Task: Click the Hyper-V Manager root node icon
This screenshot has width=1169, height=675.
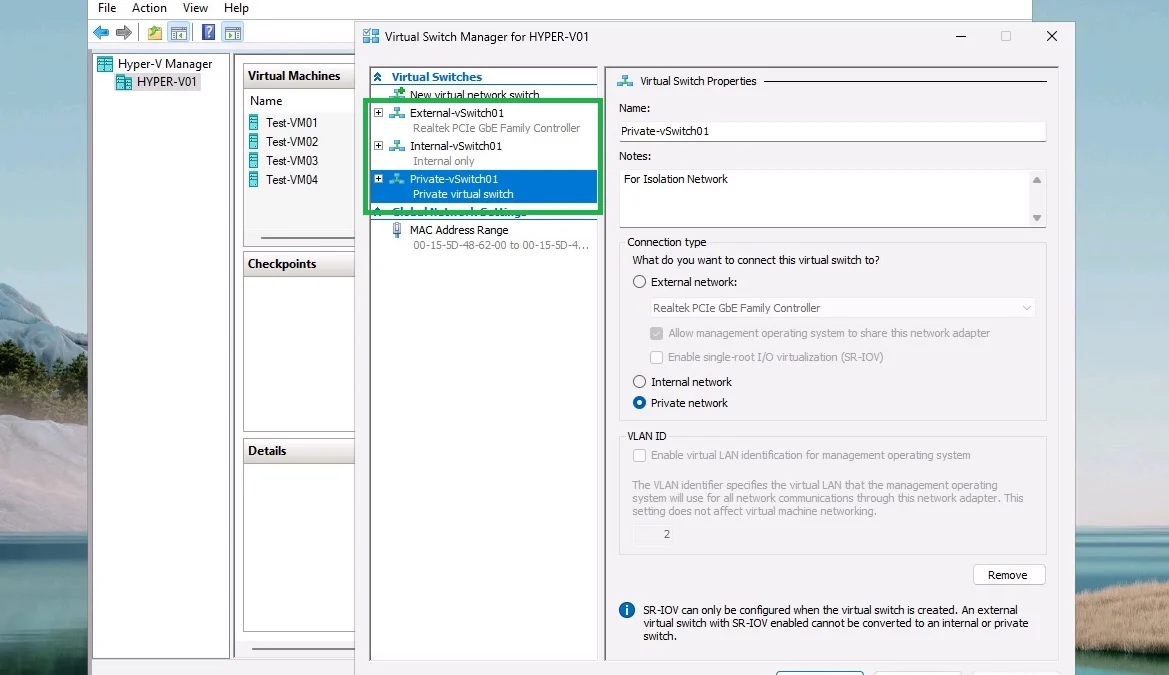Action: pyautogui.click(x=105, y=64)
